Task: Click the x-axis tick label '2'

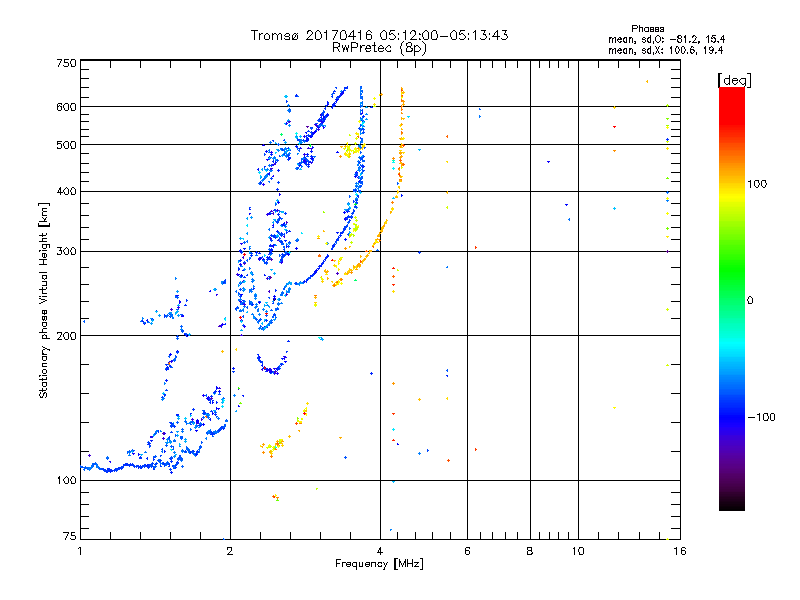Action: pyautogui.click(x=230, y=551)
